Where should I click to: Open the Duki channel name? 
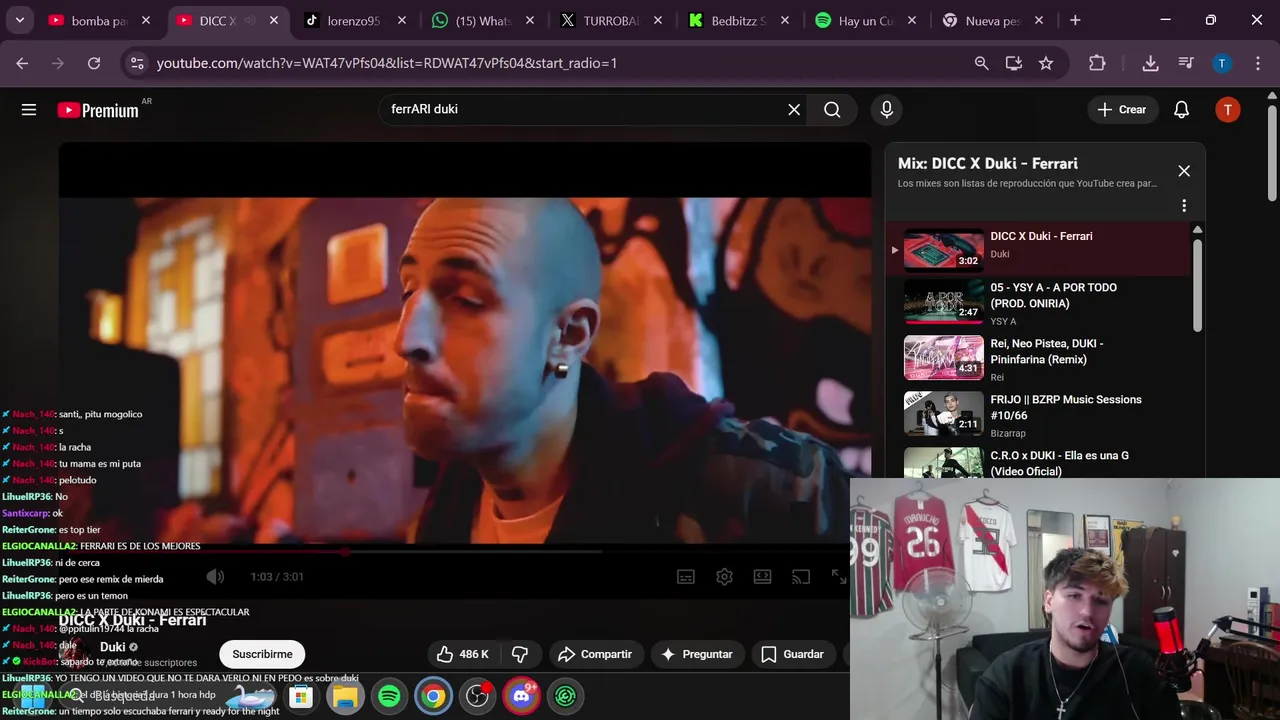click(112, 647)
